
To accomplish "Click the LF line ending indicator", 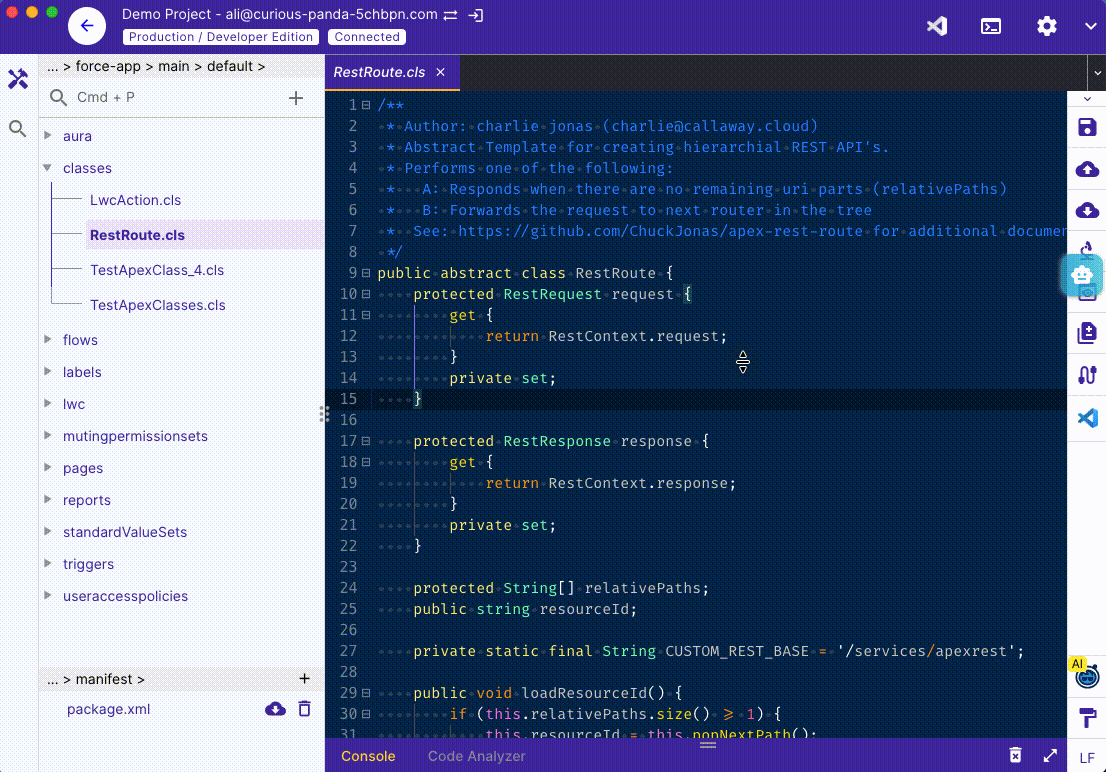I will click(1087, 758).
